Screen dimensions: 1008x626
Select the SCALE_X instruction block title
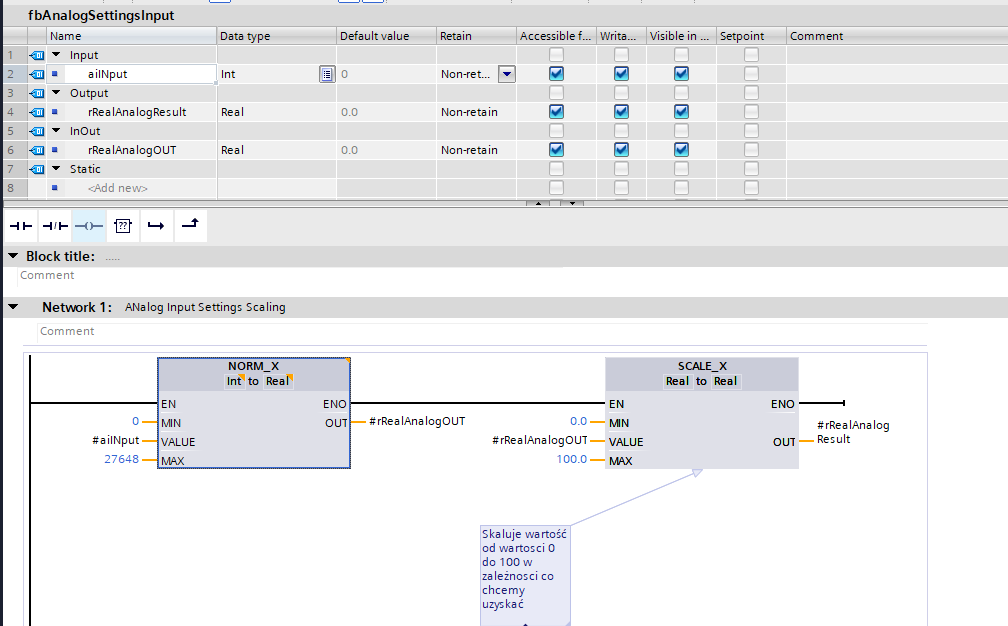pos(701,366)
